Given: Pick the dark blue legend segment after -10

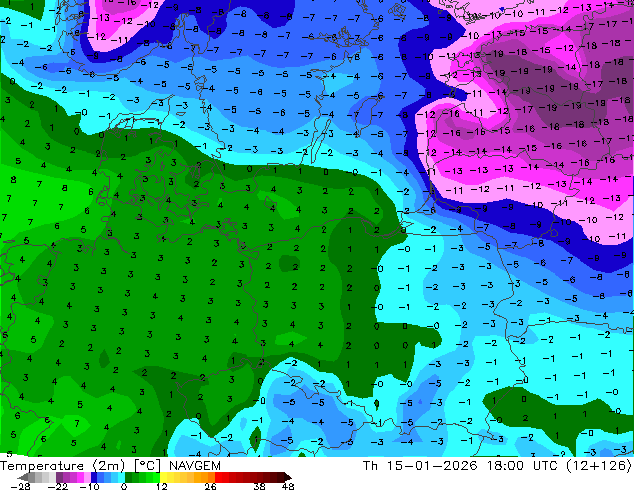Looking at the screenshot, I should [x=94, y=477].
